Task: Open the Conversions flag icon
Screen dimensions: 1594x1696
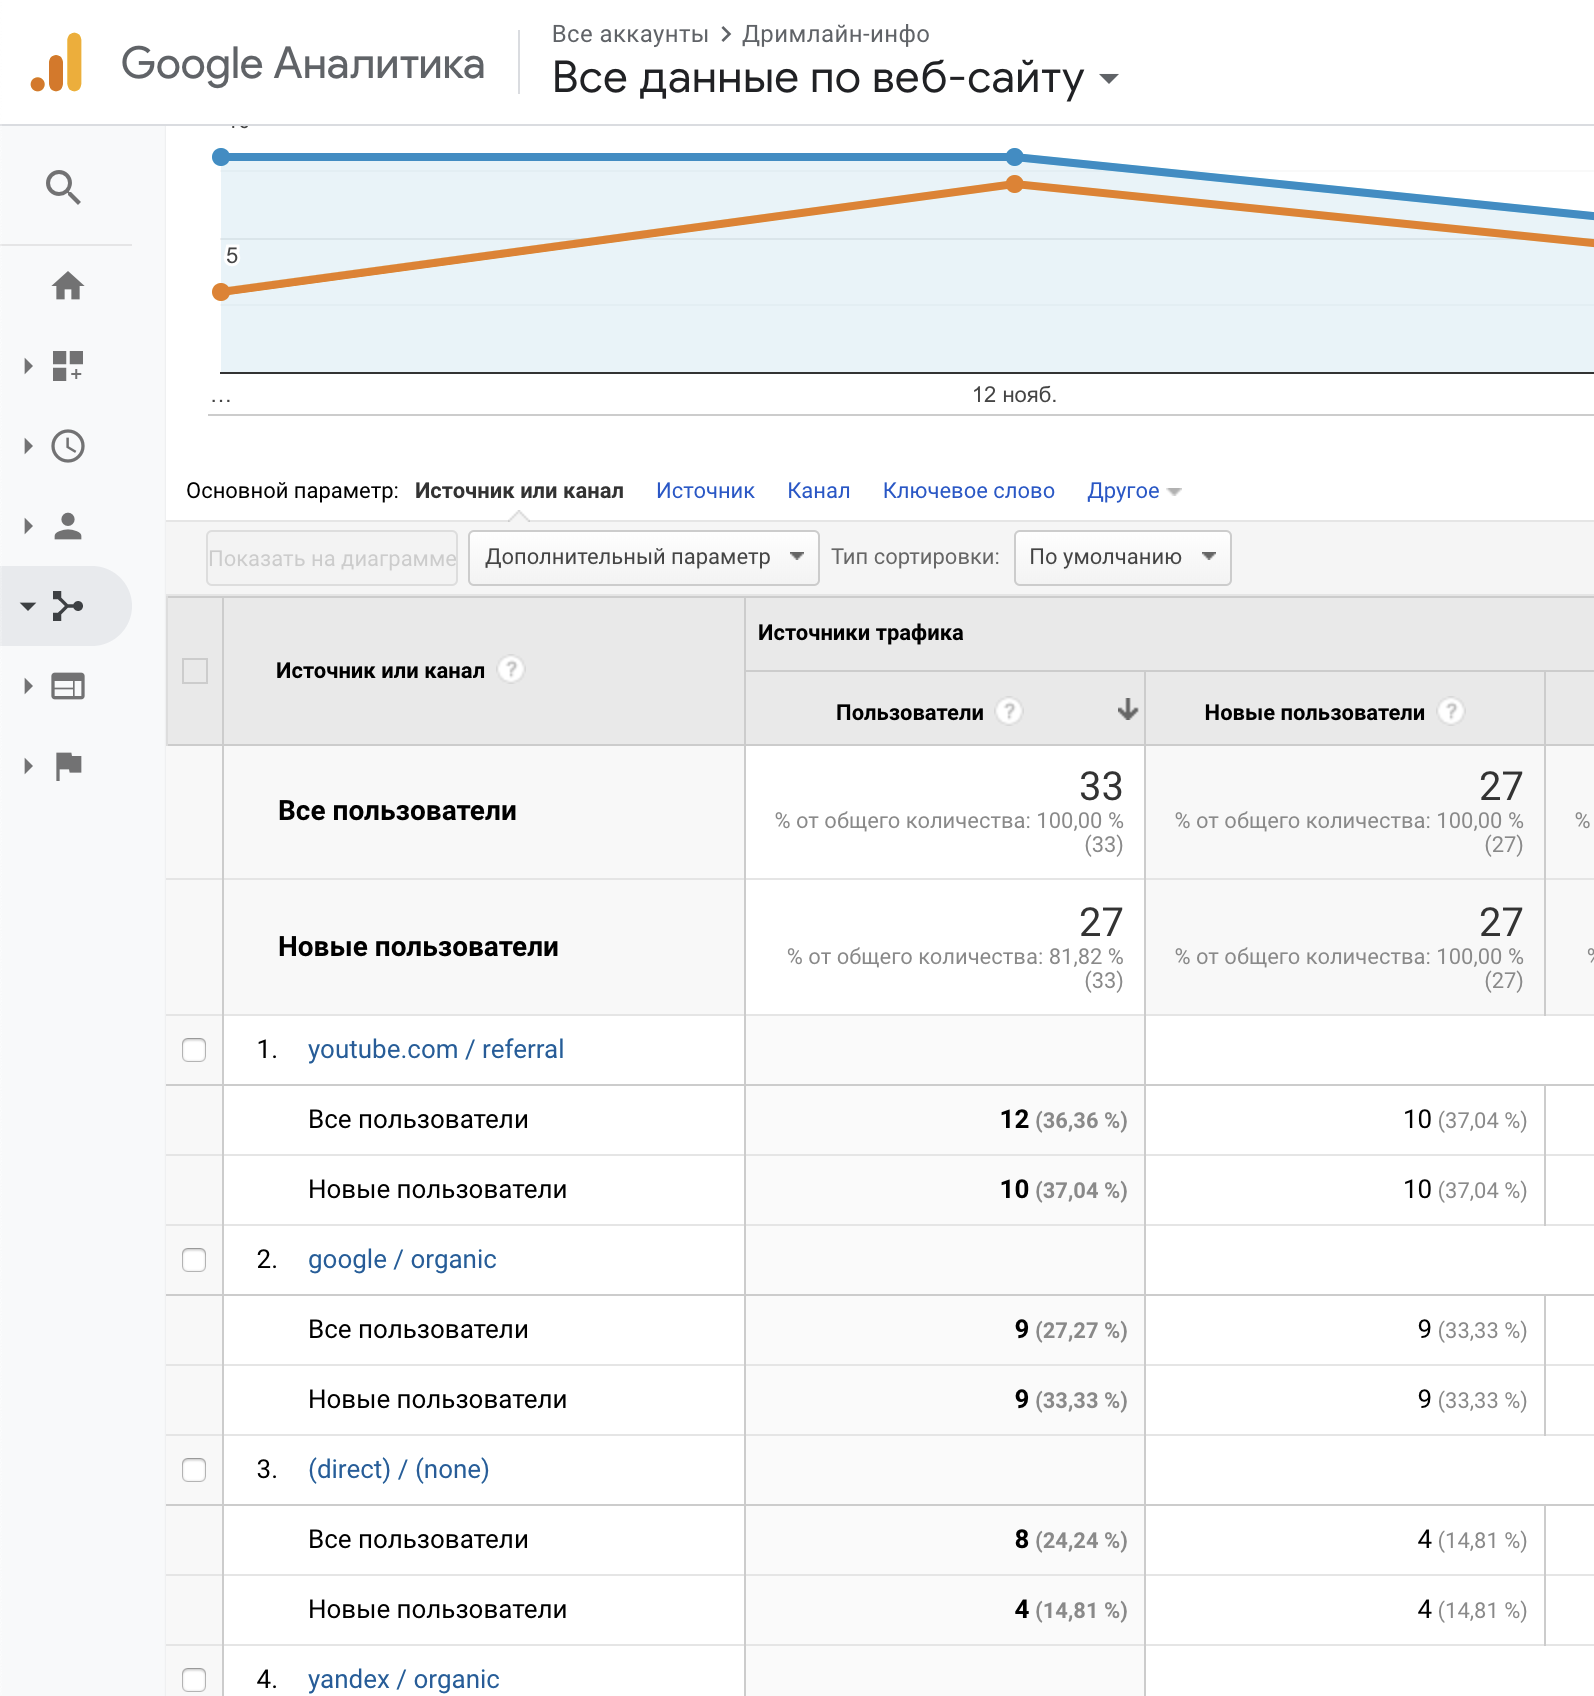Action: pos(67,766)
